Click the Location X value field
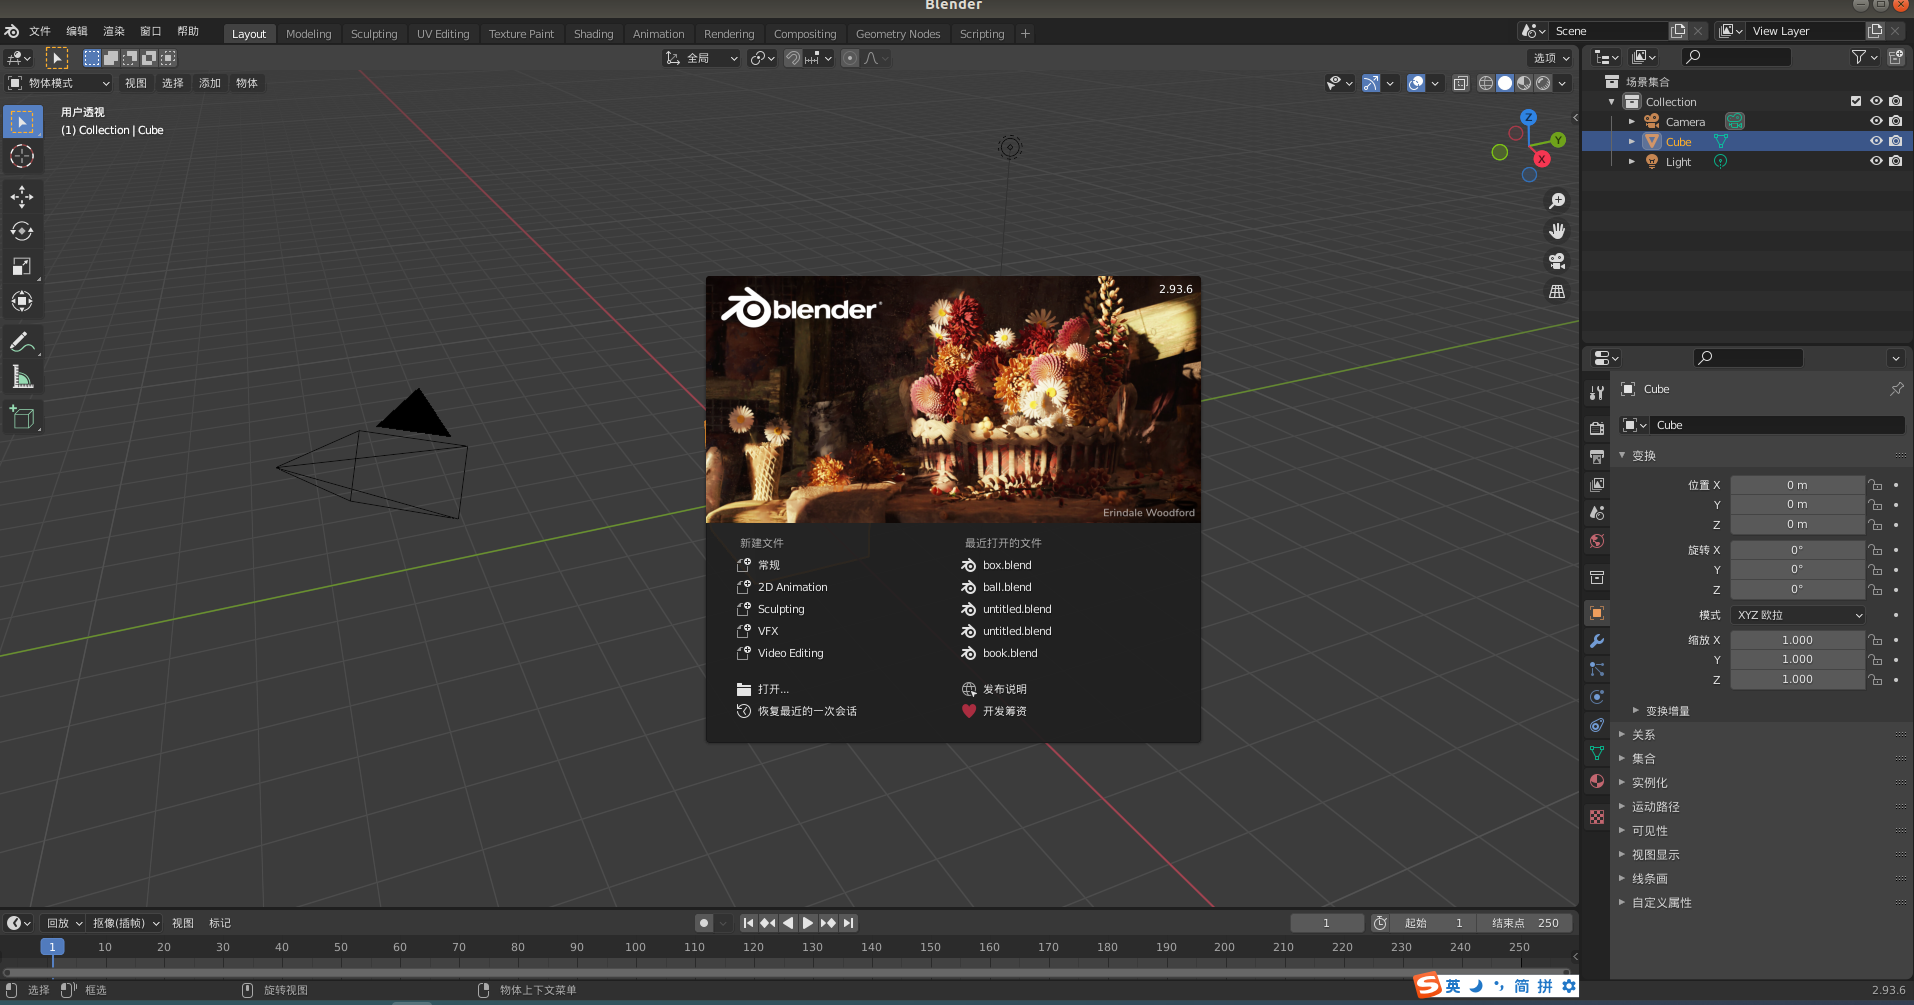 point(1797,485)
